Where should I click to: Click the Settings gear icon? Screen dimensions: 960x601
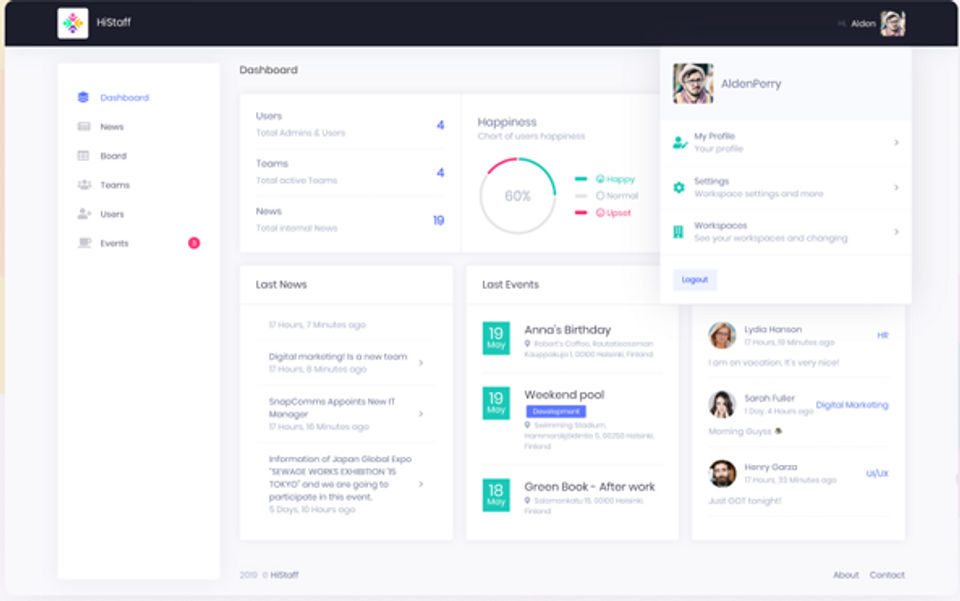[x=679, y=187]
